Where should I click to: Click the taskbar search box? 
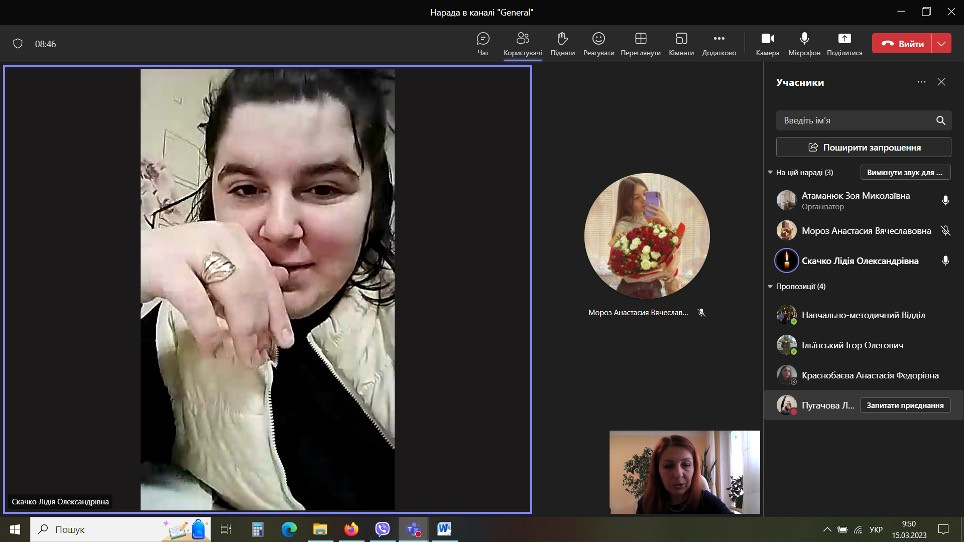pyautogui.click(x=120, y=529)
